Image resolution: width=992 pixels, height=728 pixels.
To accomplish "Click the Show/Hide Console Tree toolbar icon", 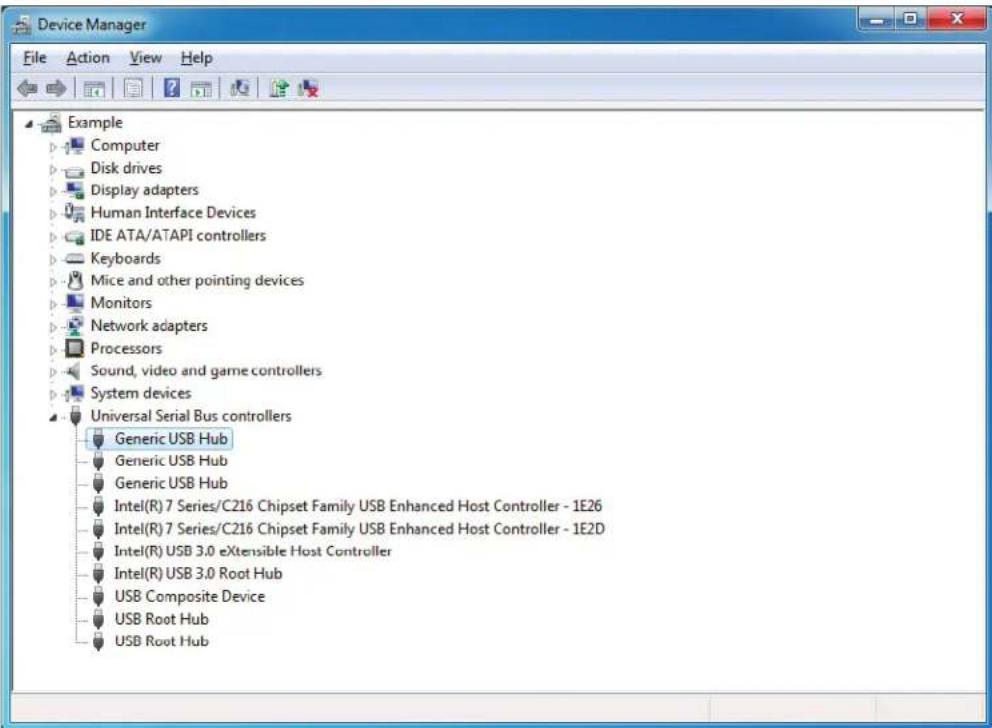I will 94,89.
